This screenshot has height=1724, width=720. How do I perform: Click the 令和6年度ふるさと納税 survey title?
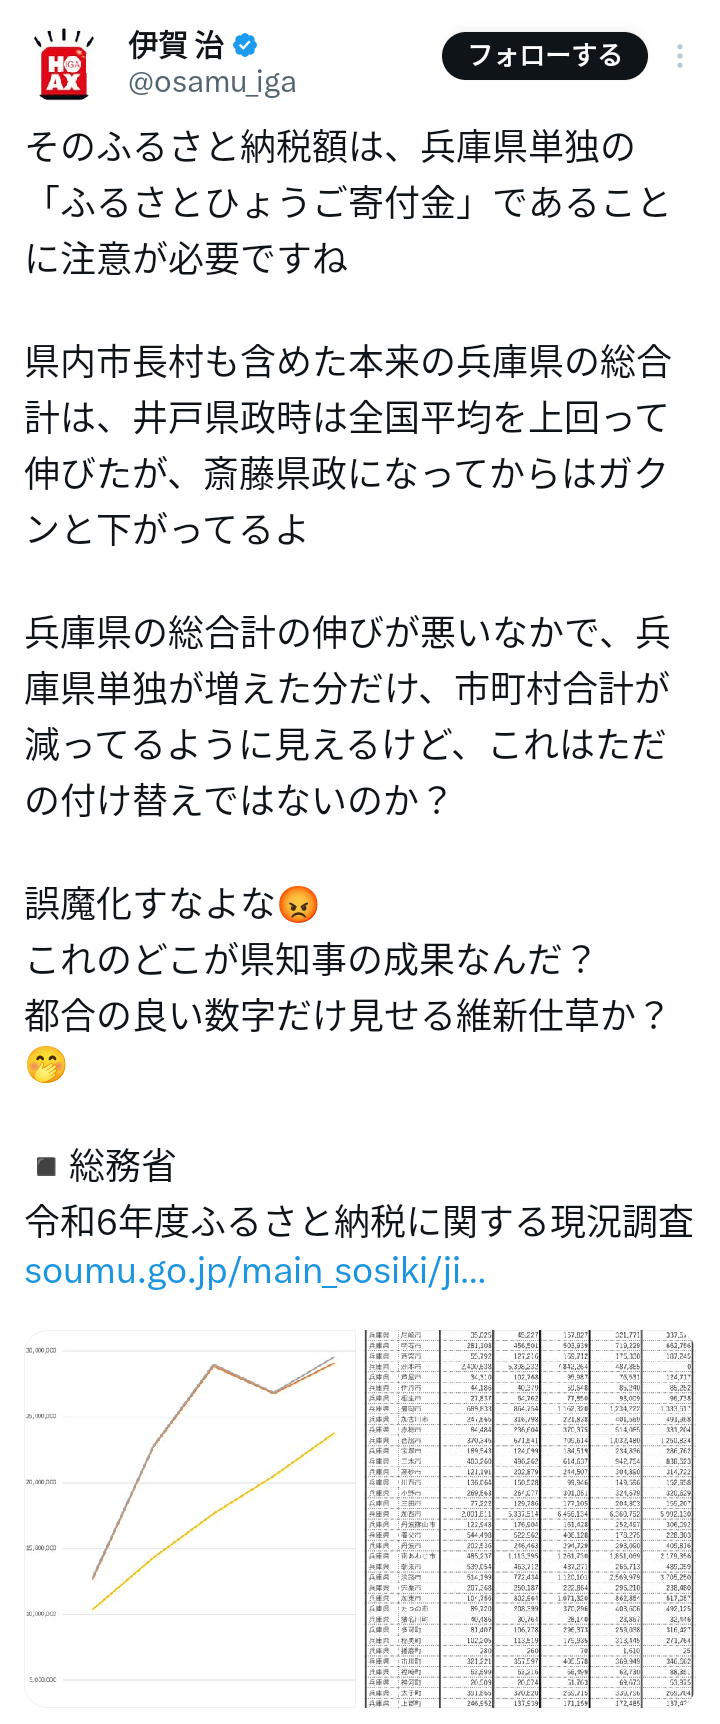[x=359, y=1221]
